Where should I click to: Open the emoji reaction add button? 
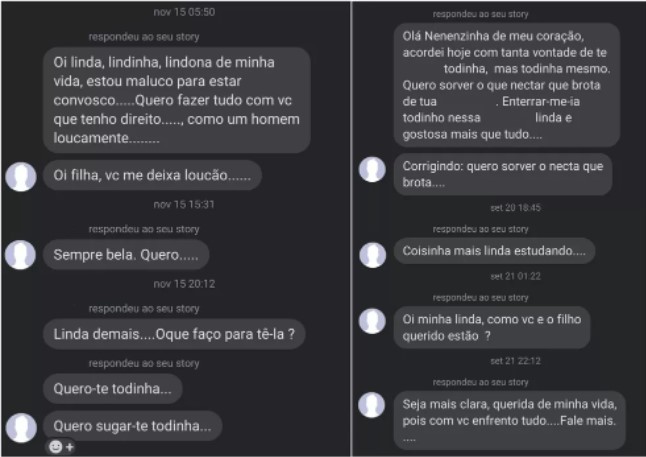pos(61,446)
